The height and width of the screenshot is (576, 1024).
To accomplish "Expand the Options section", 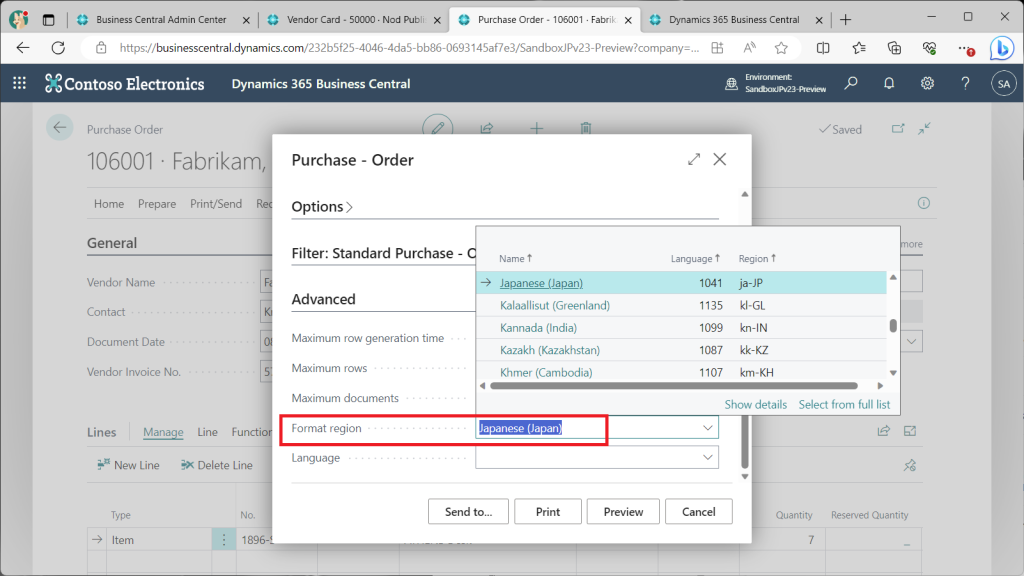I will 322,206.
